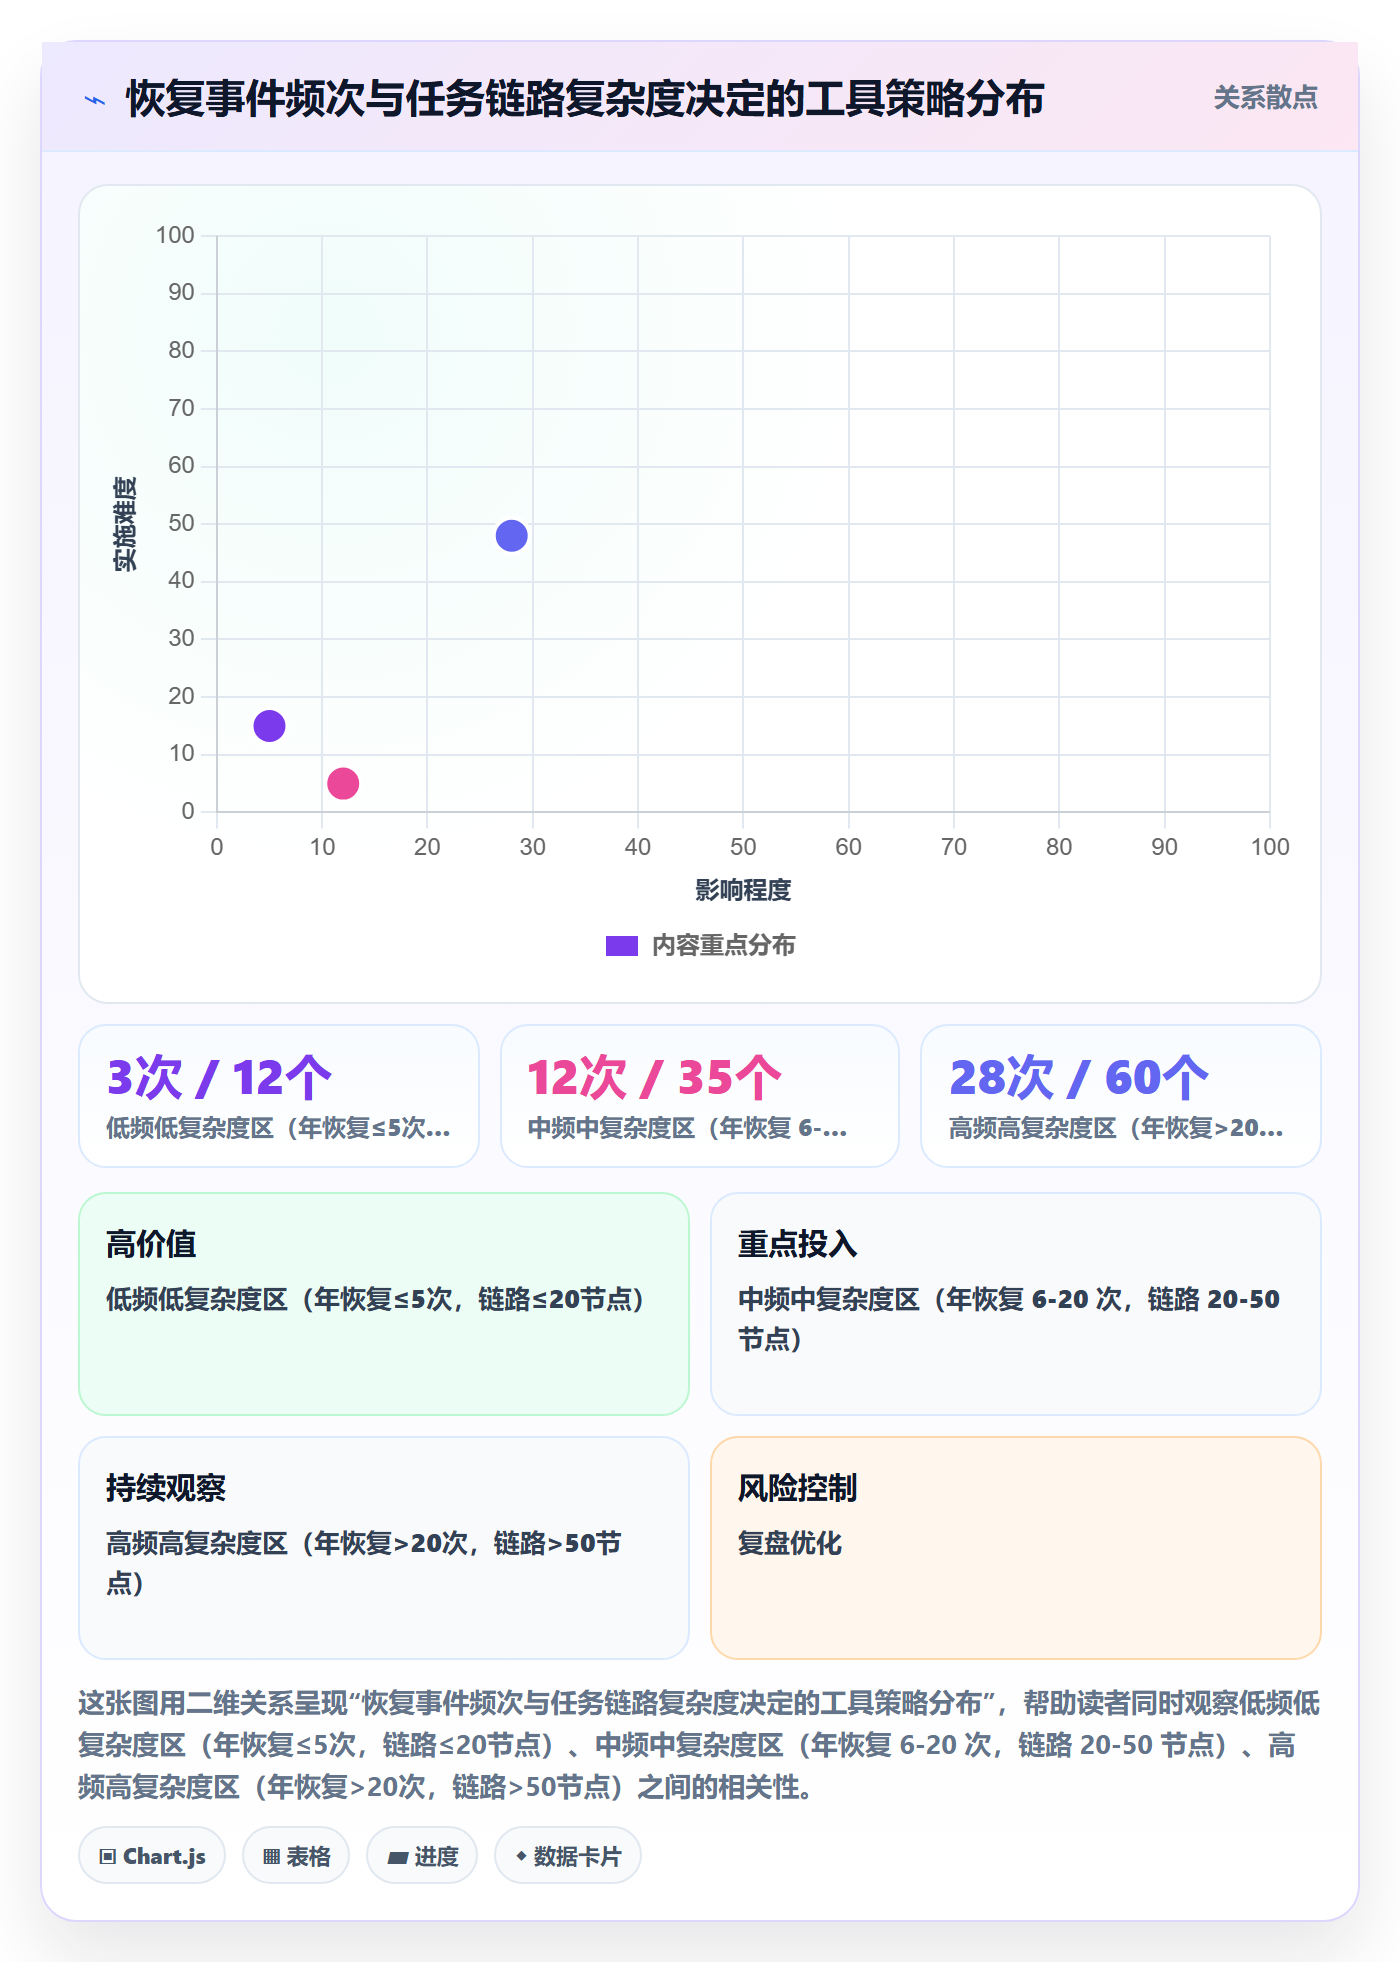
Task: Click the 数据卡片 tag chip
Action: point(568,1856)
